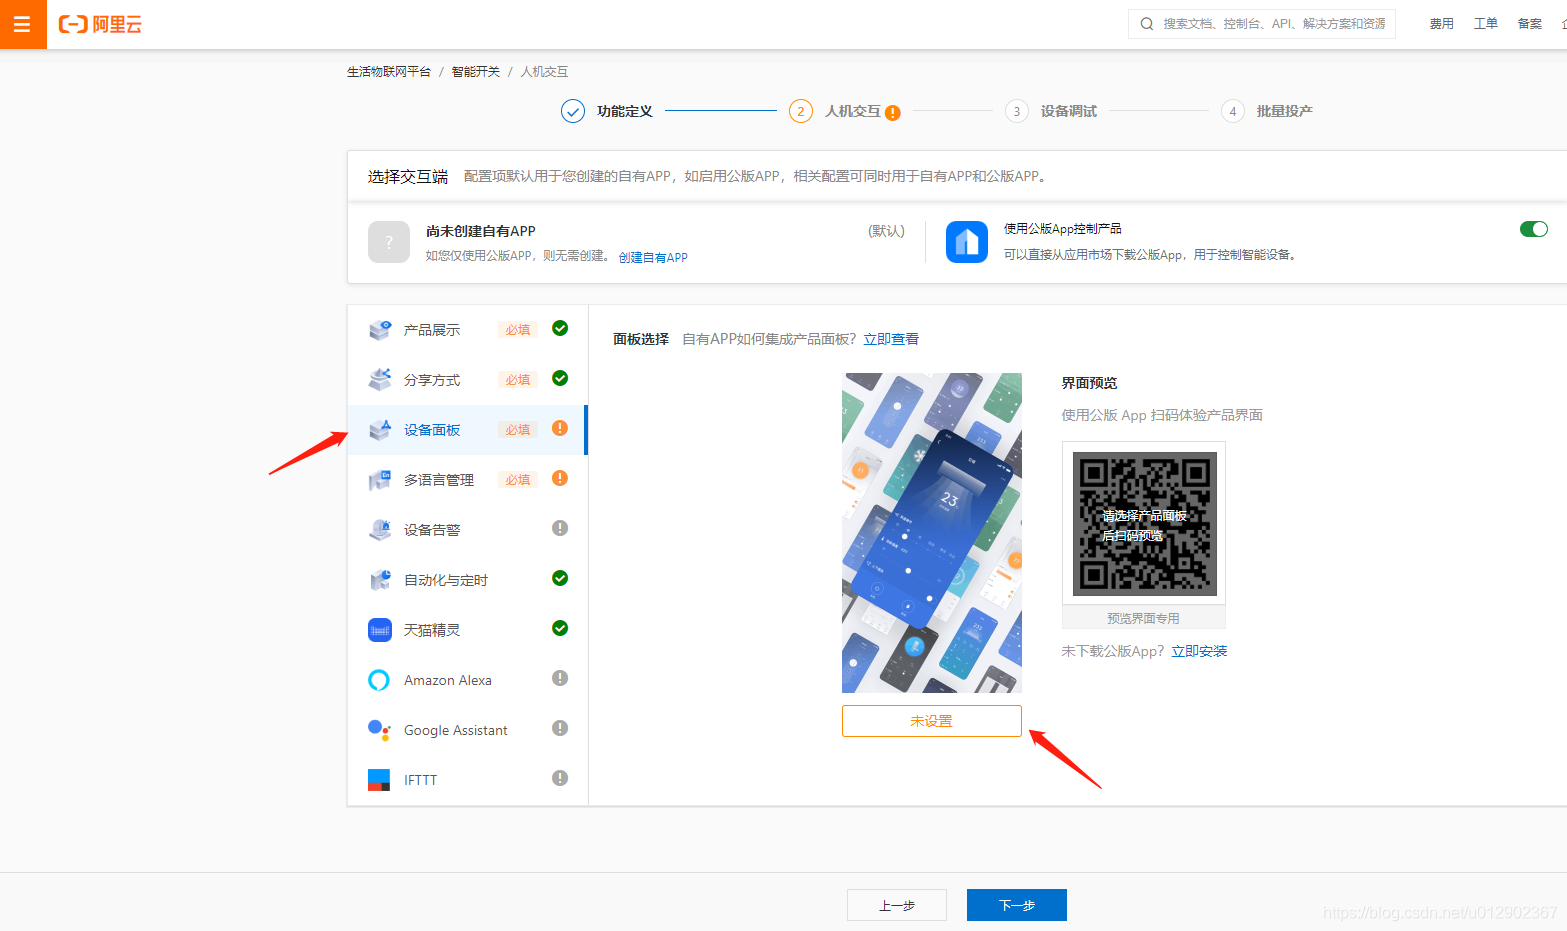The image size is (1567, 931).
Task: Click the device panel preview thumbnail
Action: click(x=932, y=533)
